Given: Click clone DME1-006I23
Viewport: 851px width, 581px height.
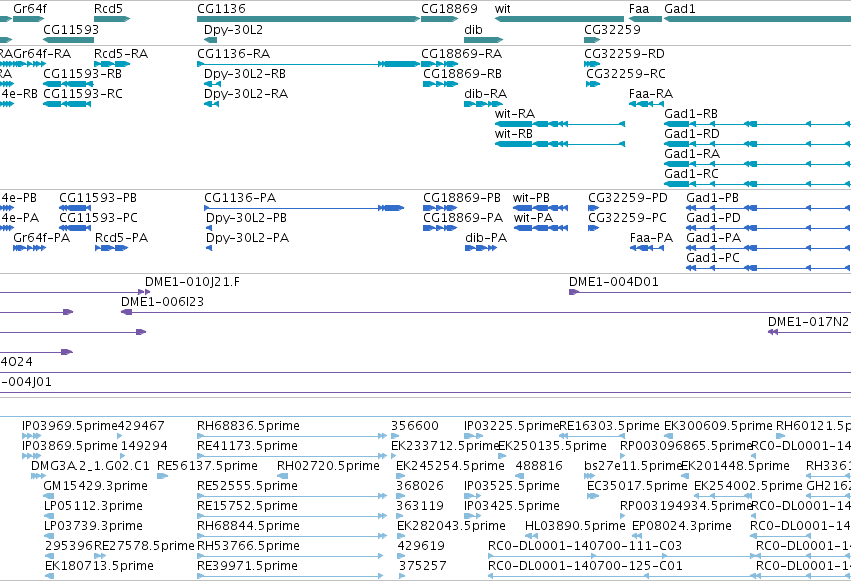Looking at the screenshot, I should click(162, 302).
